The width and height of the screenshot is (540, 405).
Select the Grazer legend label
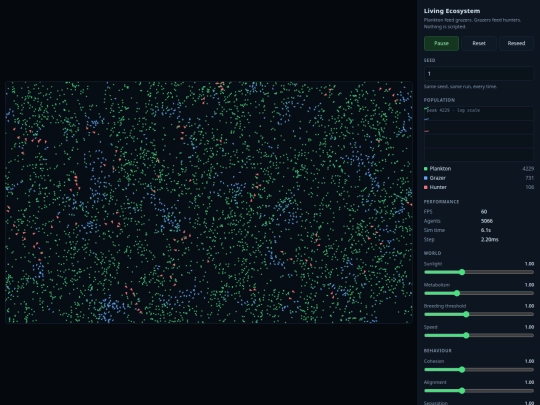coord(437,178)
